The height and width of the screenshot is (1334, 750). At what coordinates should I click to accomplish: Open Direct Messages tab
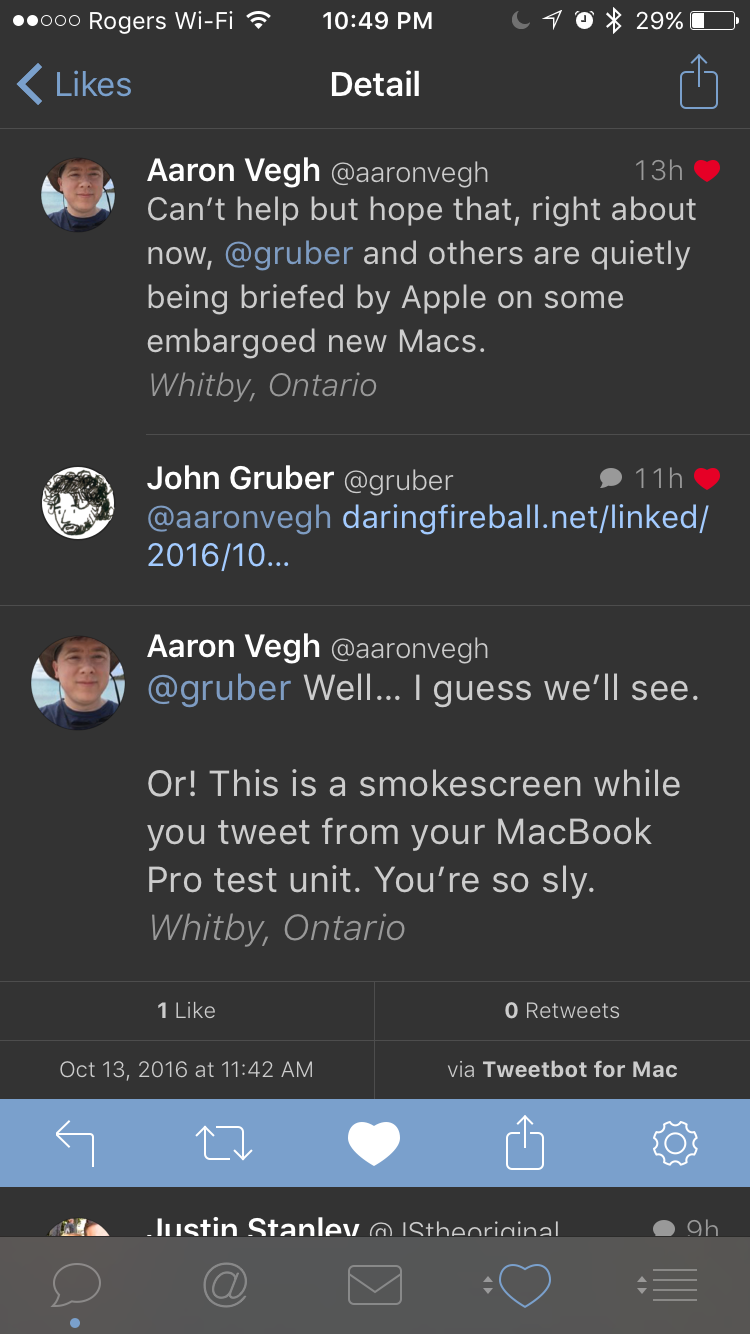[374, 1284]
